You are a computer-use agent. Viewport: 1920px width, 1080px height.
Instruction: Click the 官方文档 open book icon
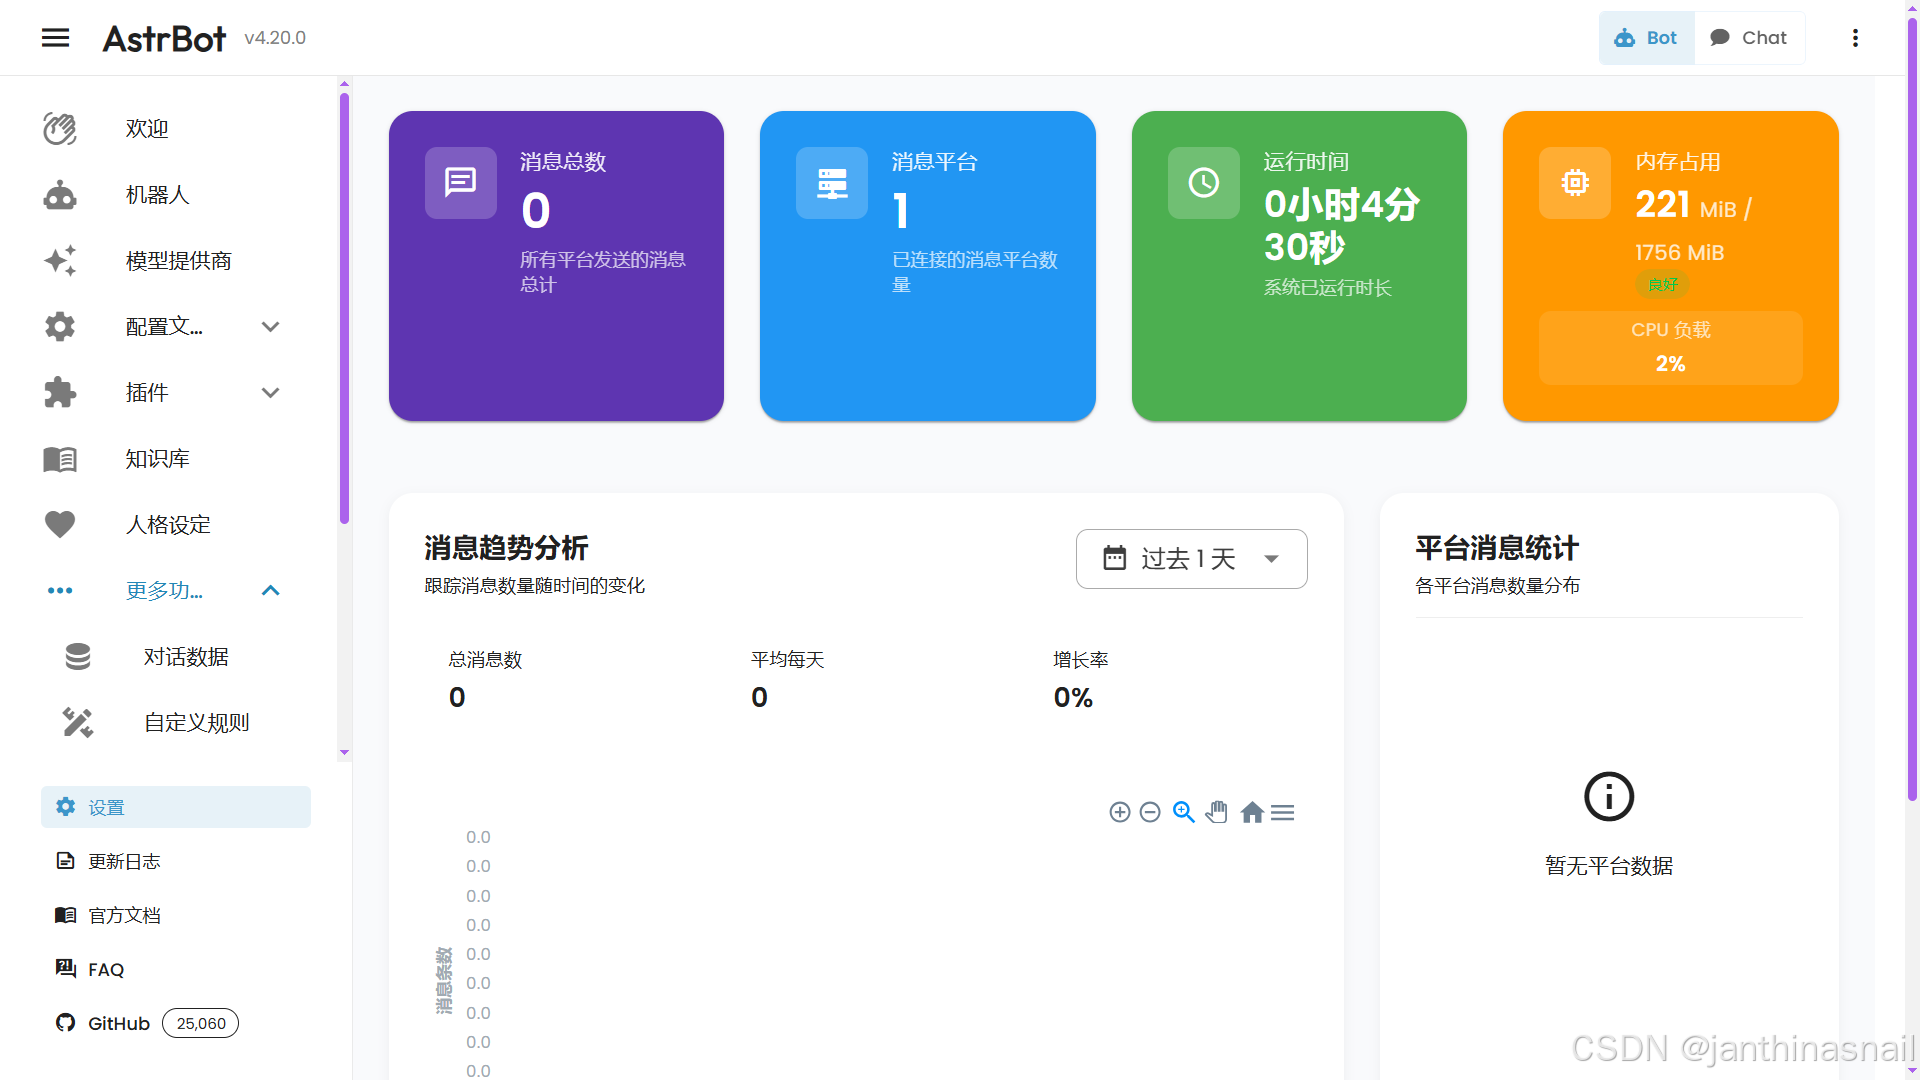pos(66,915)
